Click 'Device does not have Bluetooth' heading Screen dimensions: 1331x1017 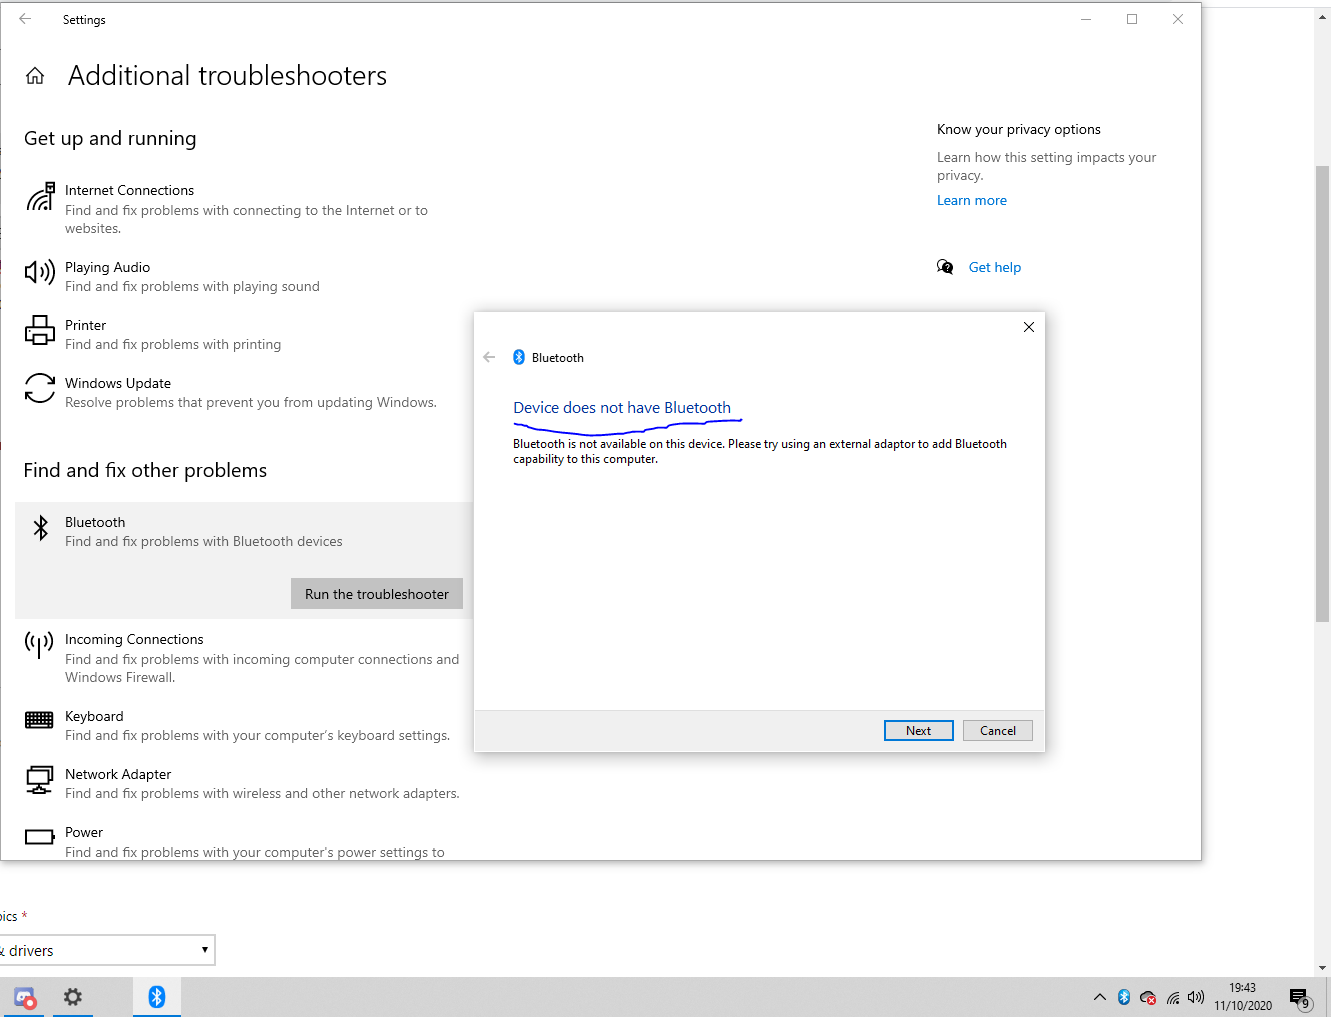[622, 408]
